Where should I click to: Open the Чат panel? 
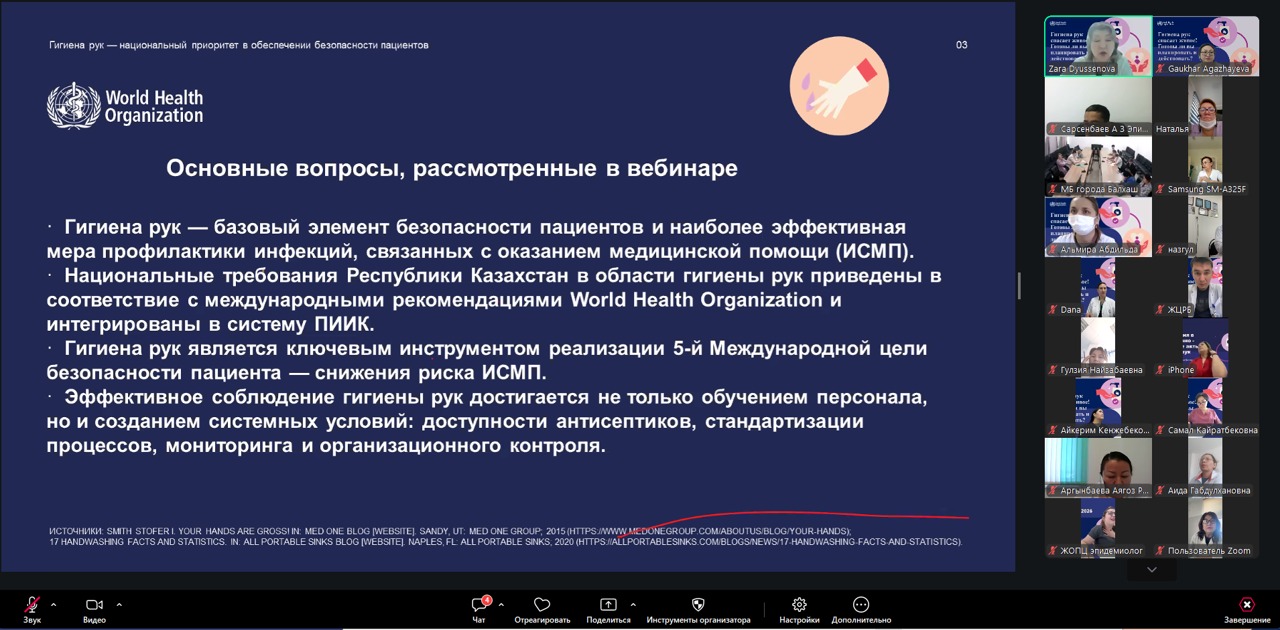click(479, 605)
